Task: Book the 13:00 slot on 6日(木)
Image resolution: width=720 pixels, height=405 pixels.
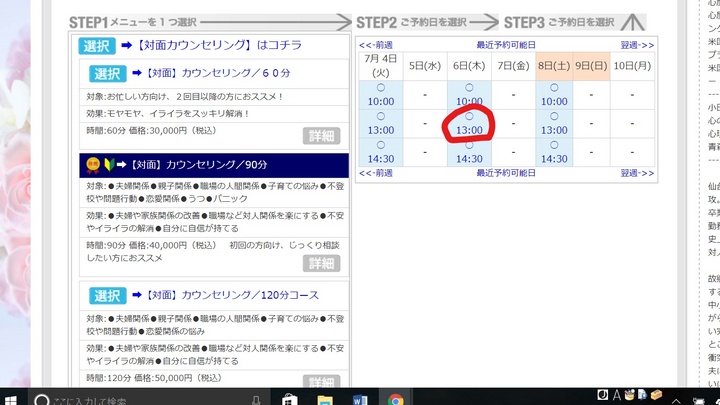Action: (469, 124)
